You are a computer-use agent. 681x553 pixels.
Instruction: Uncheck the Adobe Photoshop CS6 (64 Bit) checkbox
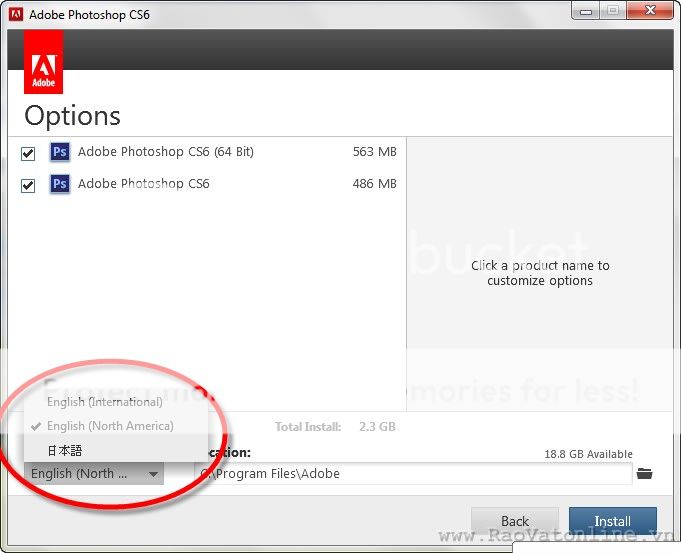(x=28, y=154)
